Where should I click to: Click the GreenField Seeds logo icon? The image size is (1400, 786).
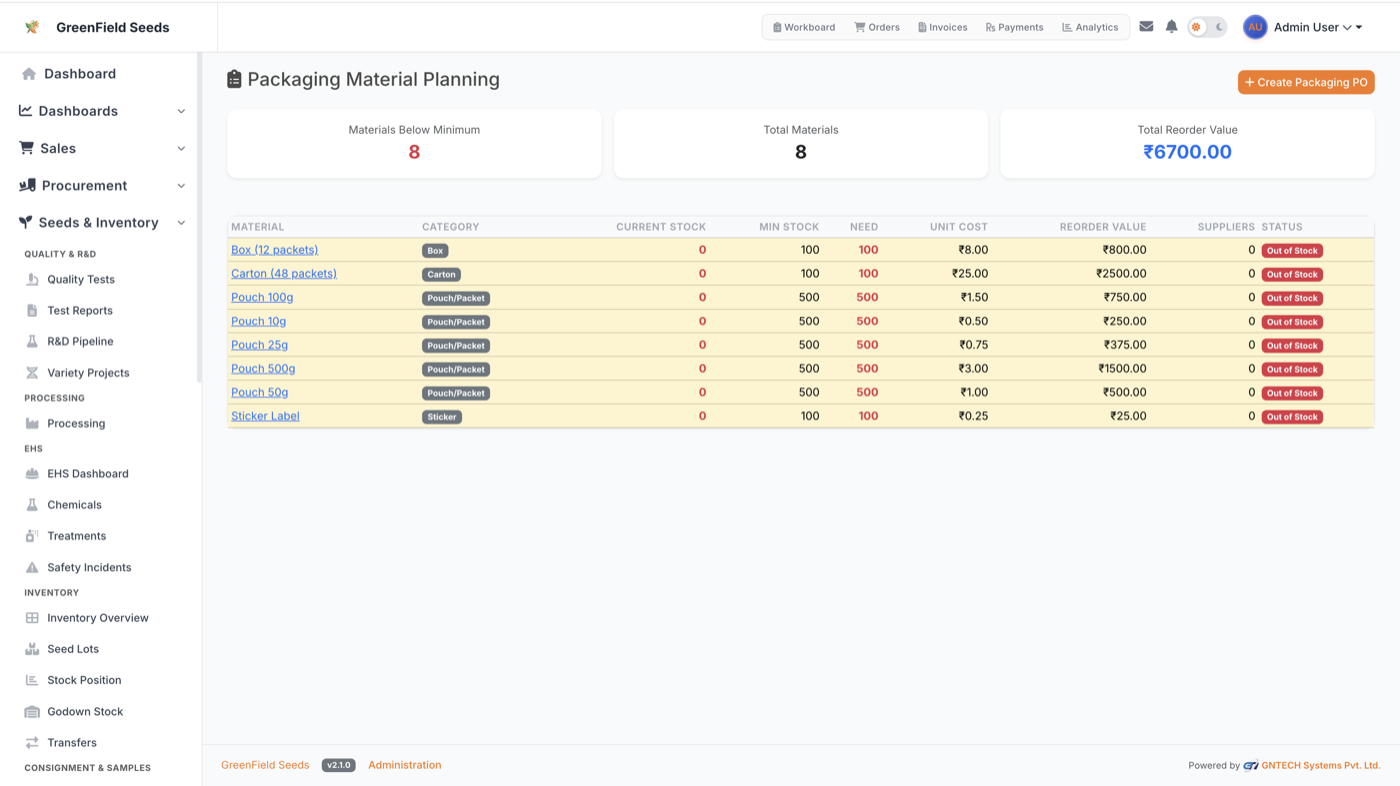tap(32, 27)
